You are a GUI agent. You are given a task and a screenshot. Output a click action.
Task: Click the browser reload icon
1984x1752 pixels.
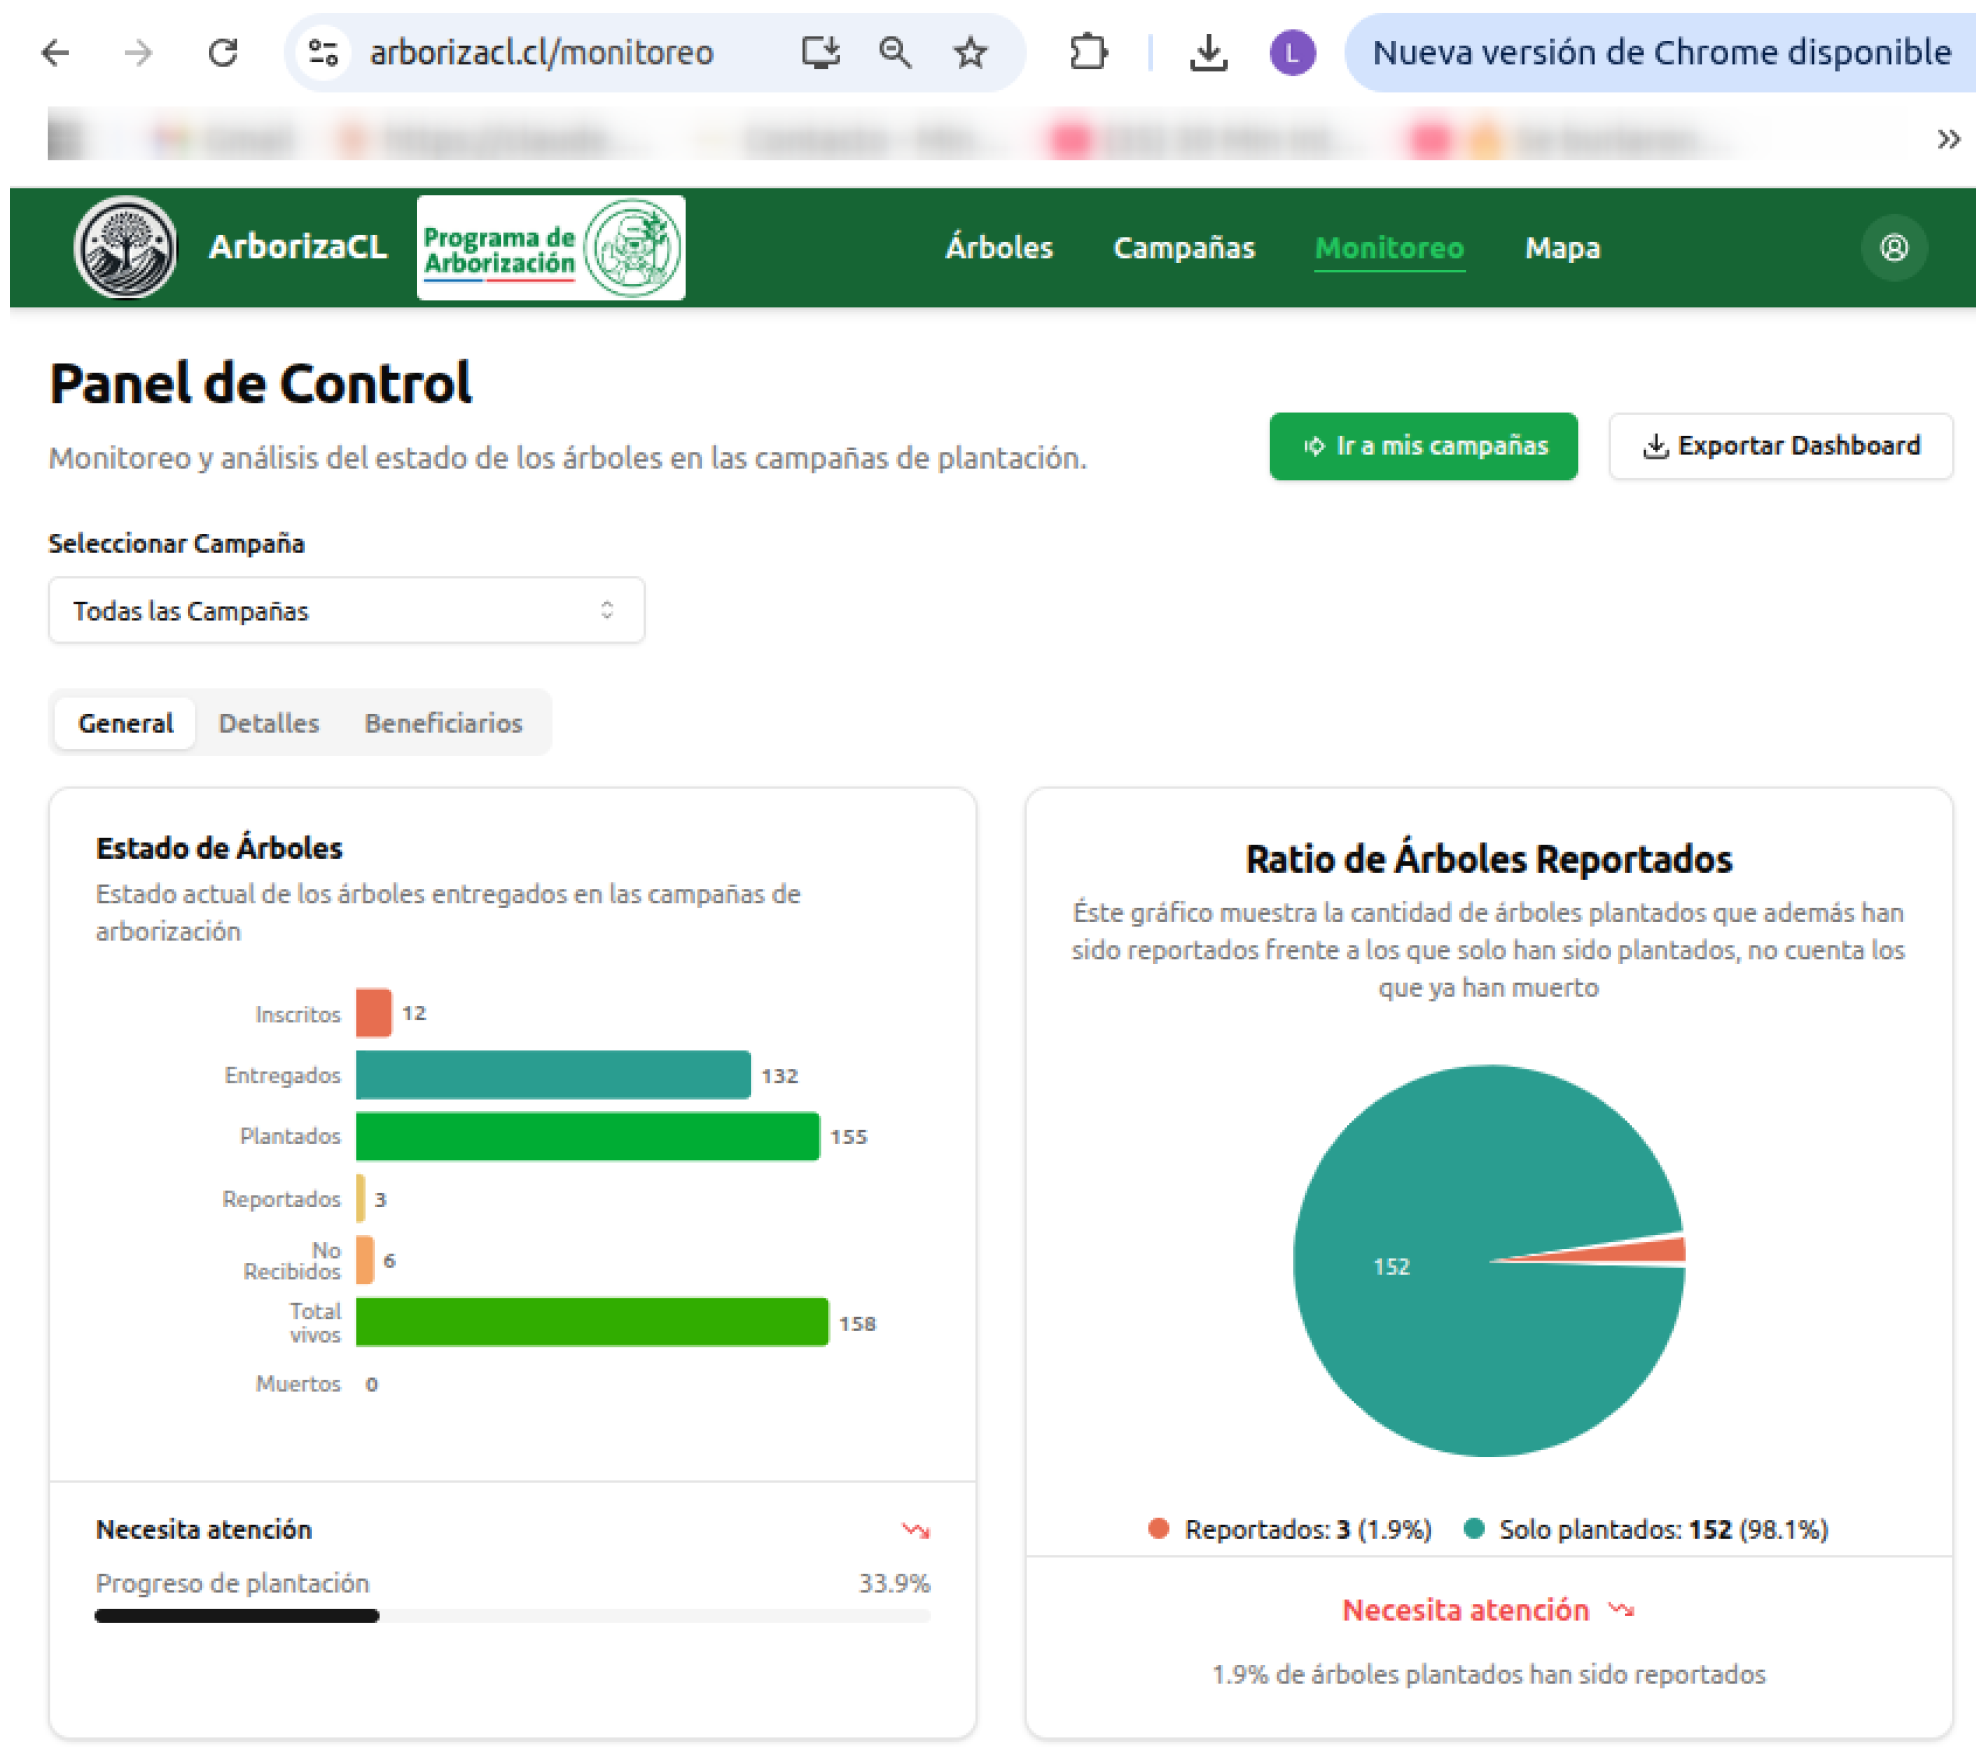(x=222, y=52)
